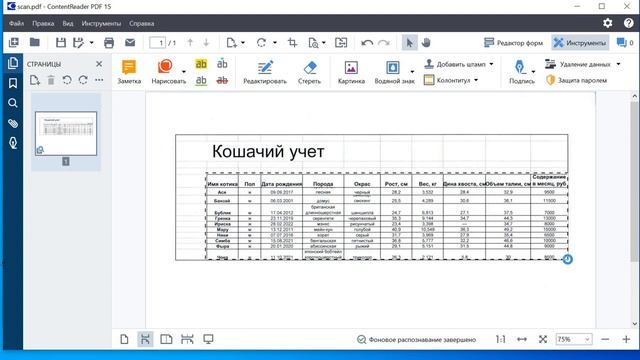Screen dimensions: 640x360
Task: Select the page 1 thumbnail
Action: click(66, 133)
